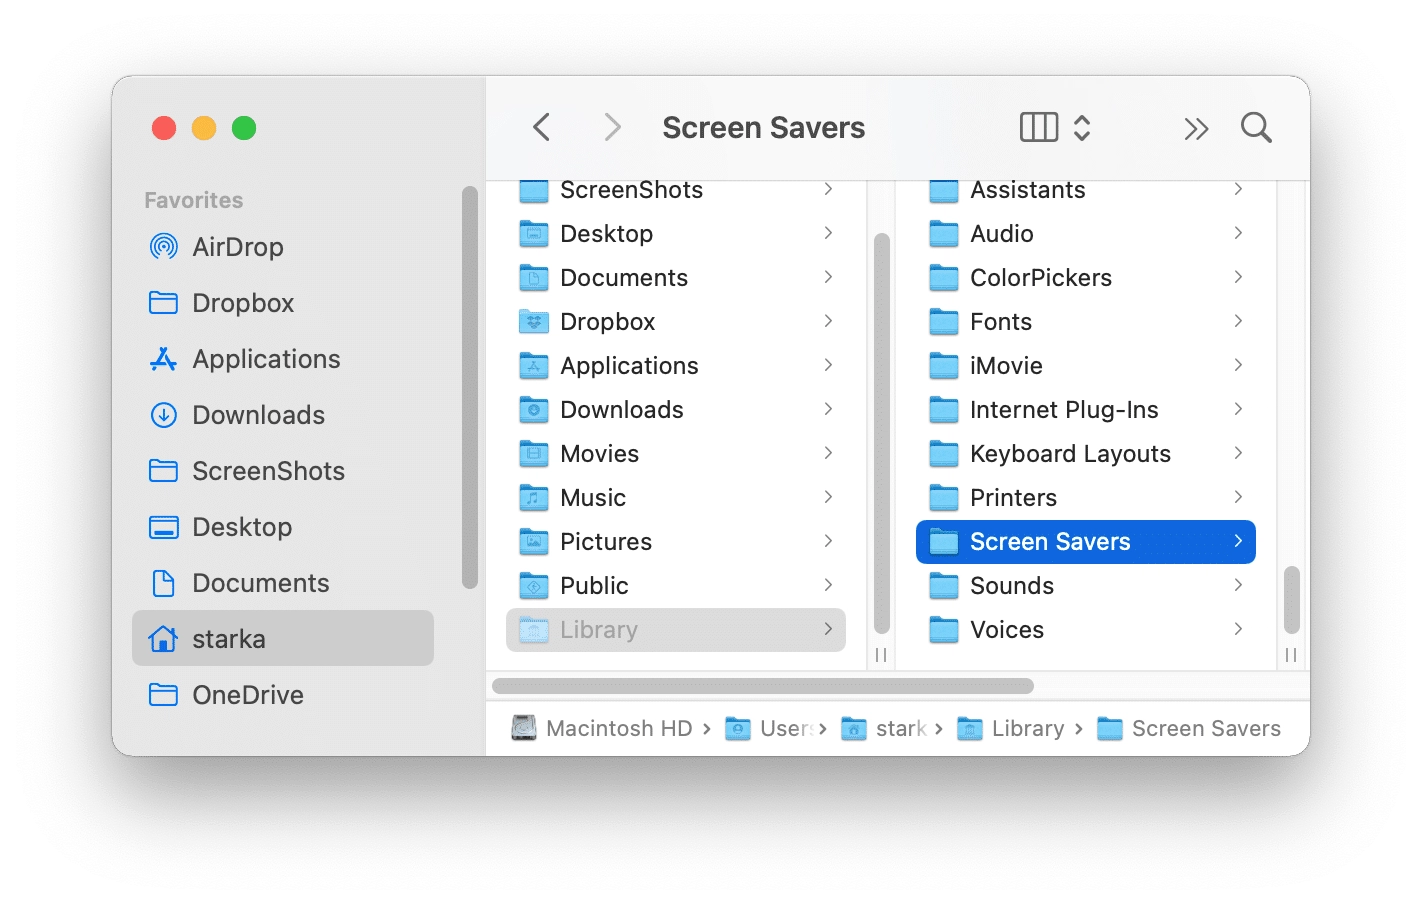Show more toolbar items via the double chevron
This screenshot has height=904, width=1422.
[1196, 127]
